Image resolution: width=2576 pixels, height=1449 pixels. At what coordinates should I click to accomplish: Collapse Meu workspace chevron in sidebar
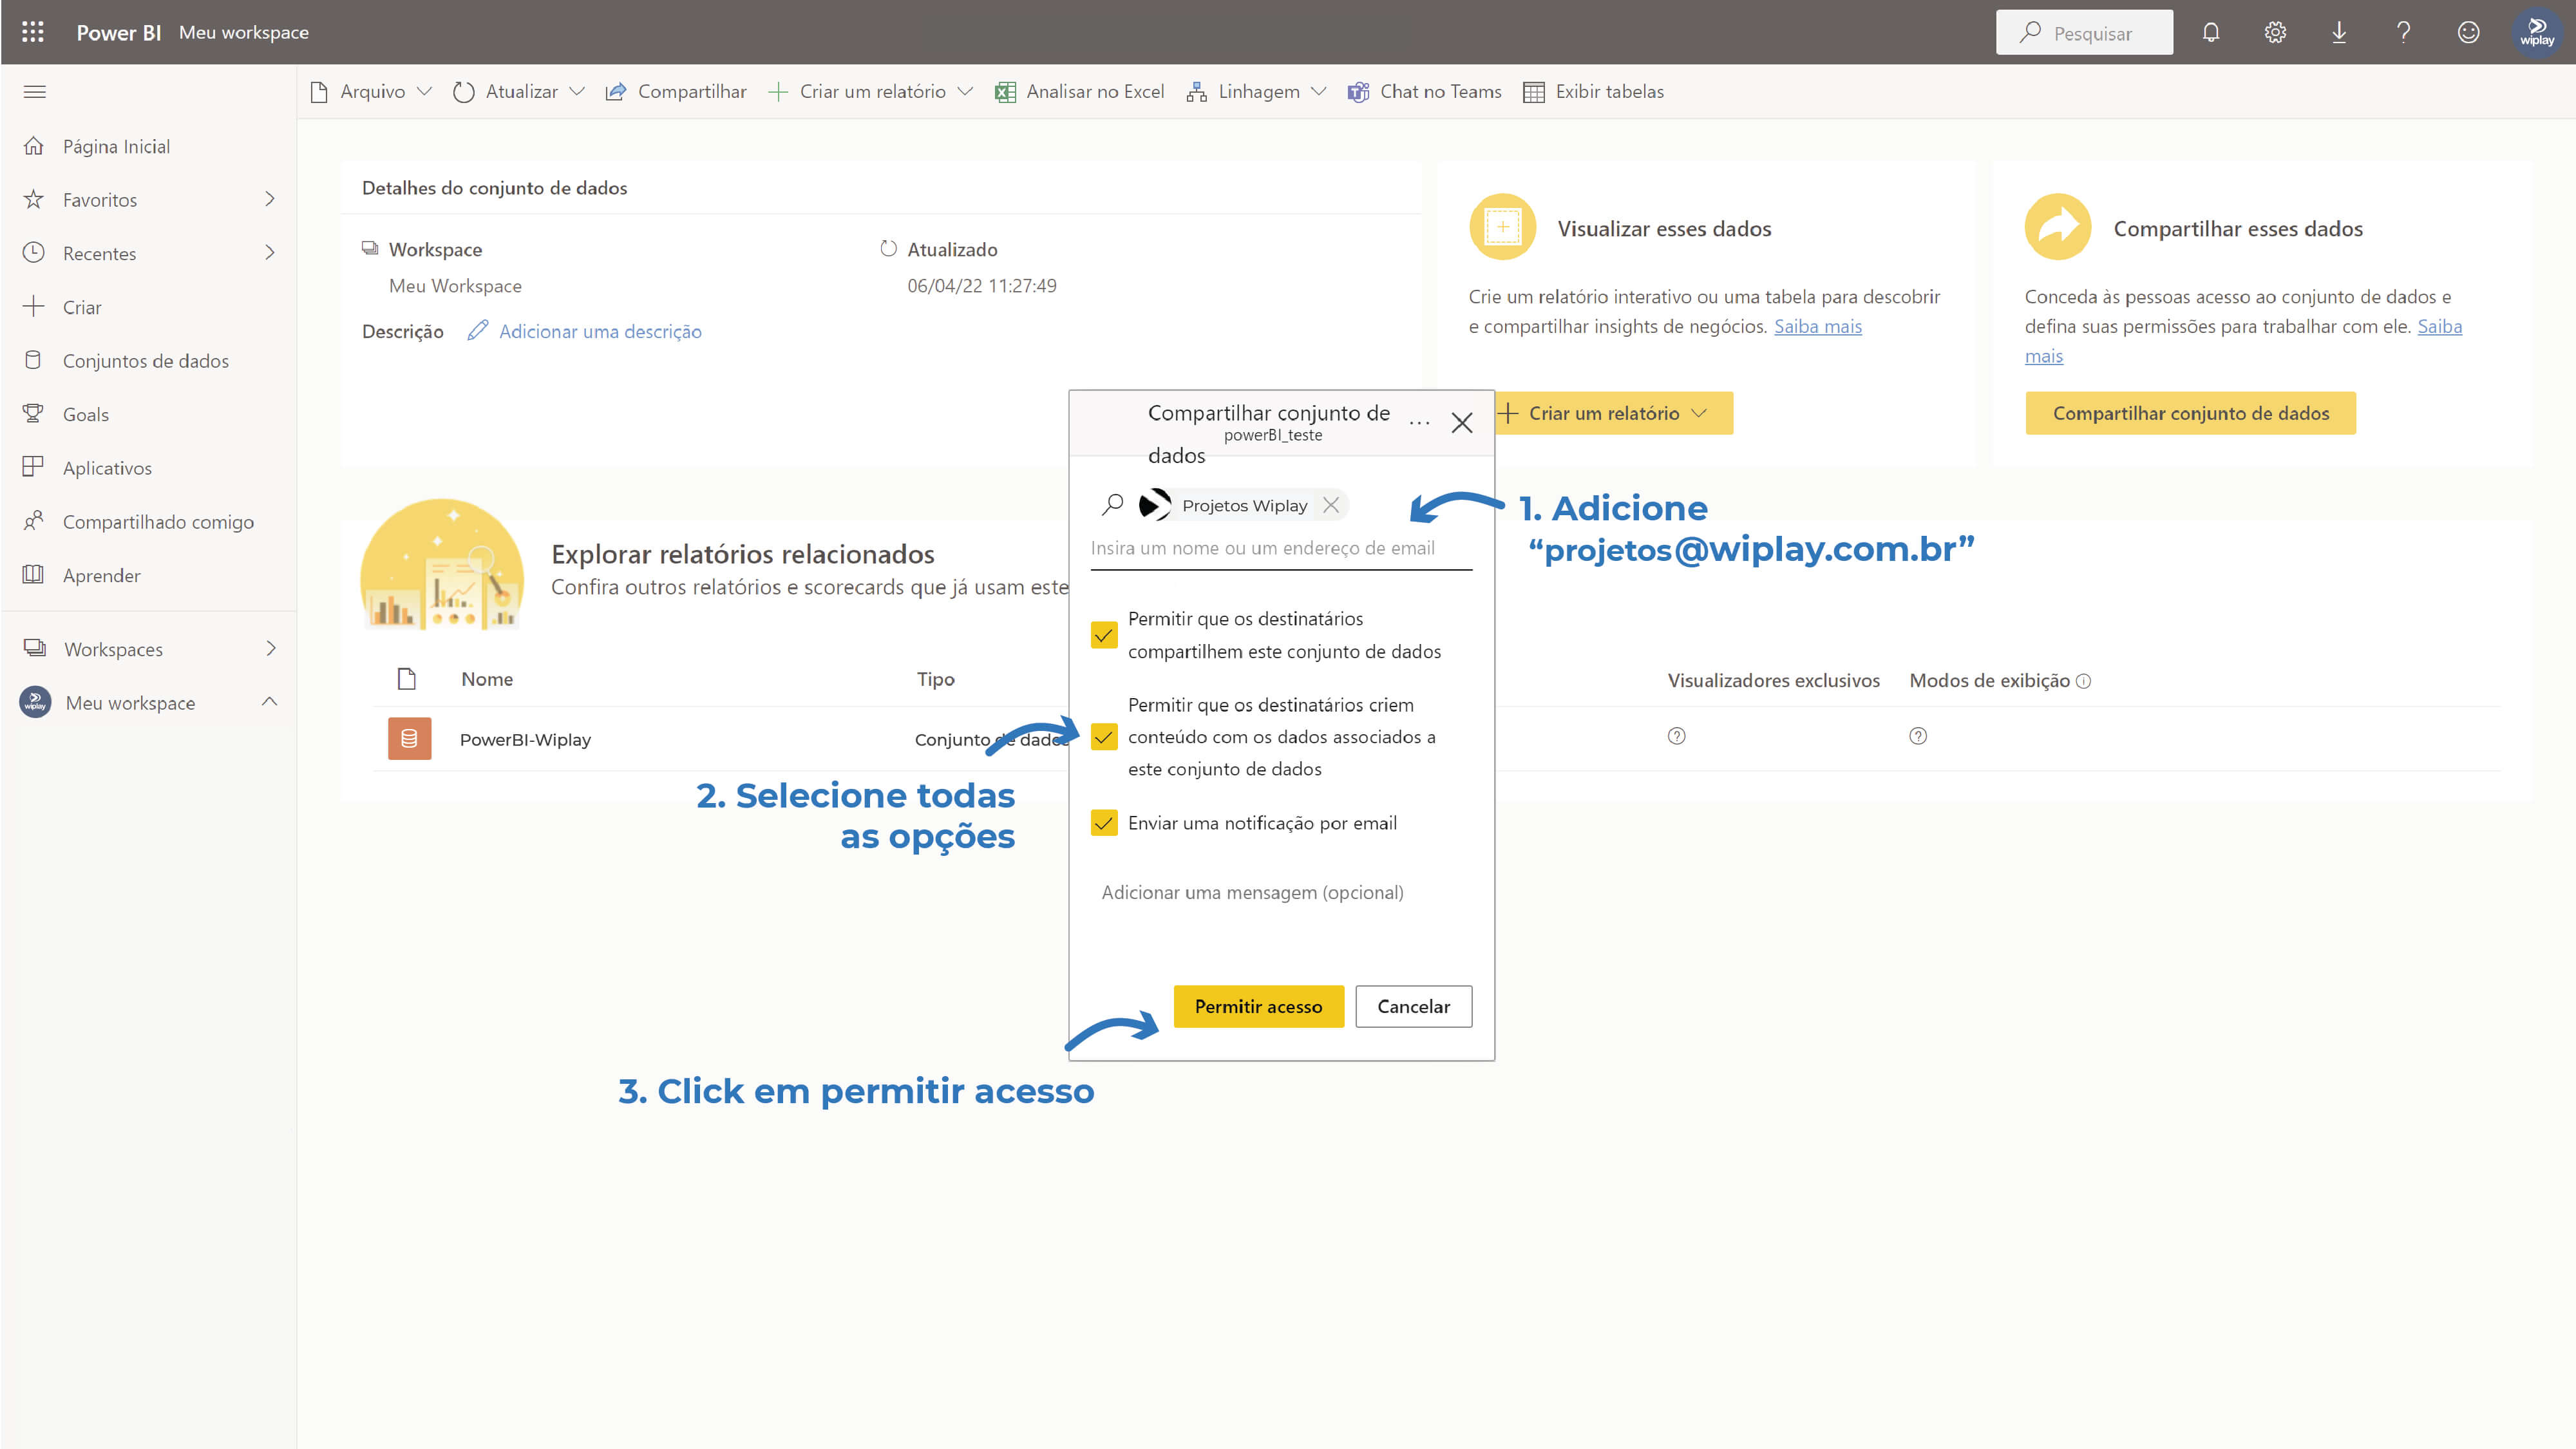269,702
